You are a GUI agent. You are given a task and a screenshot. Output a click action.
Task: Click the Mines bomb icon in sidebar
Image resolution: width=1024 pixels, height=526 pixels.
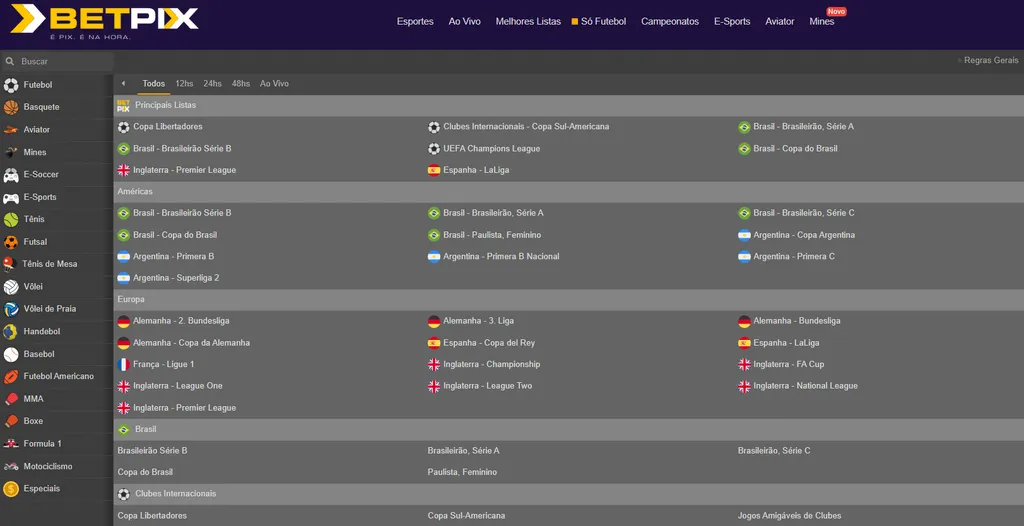point(11,152)
